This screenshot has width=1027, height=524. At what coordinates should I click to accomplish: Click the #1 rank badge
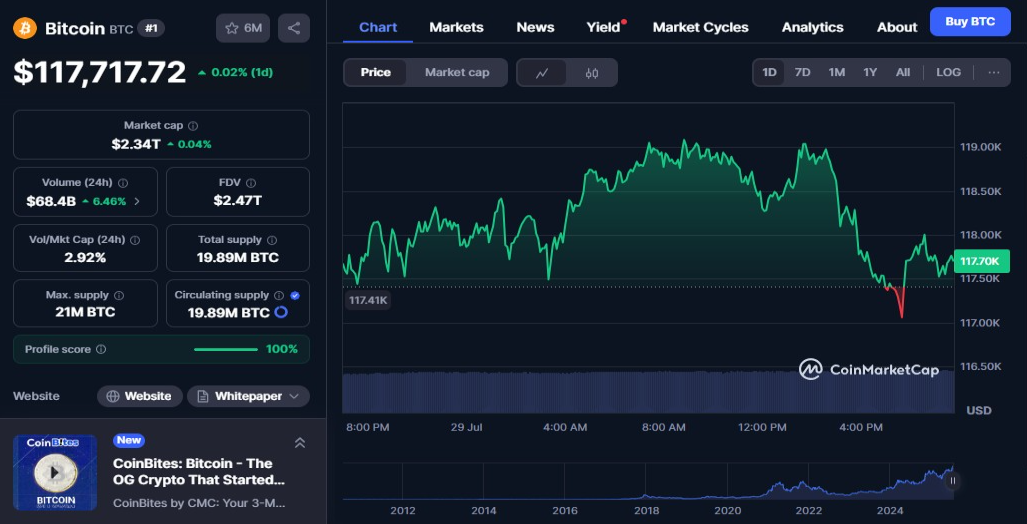tap(151, 28)
